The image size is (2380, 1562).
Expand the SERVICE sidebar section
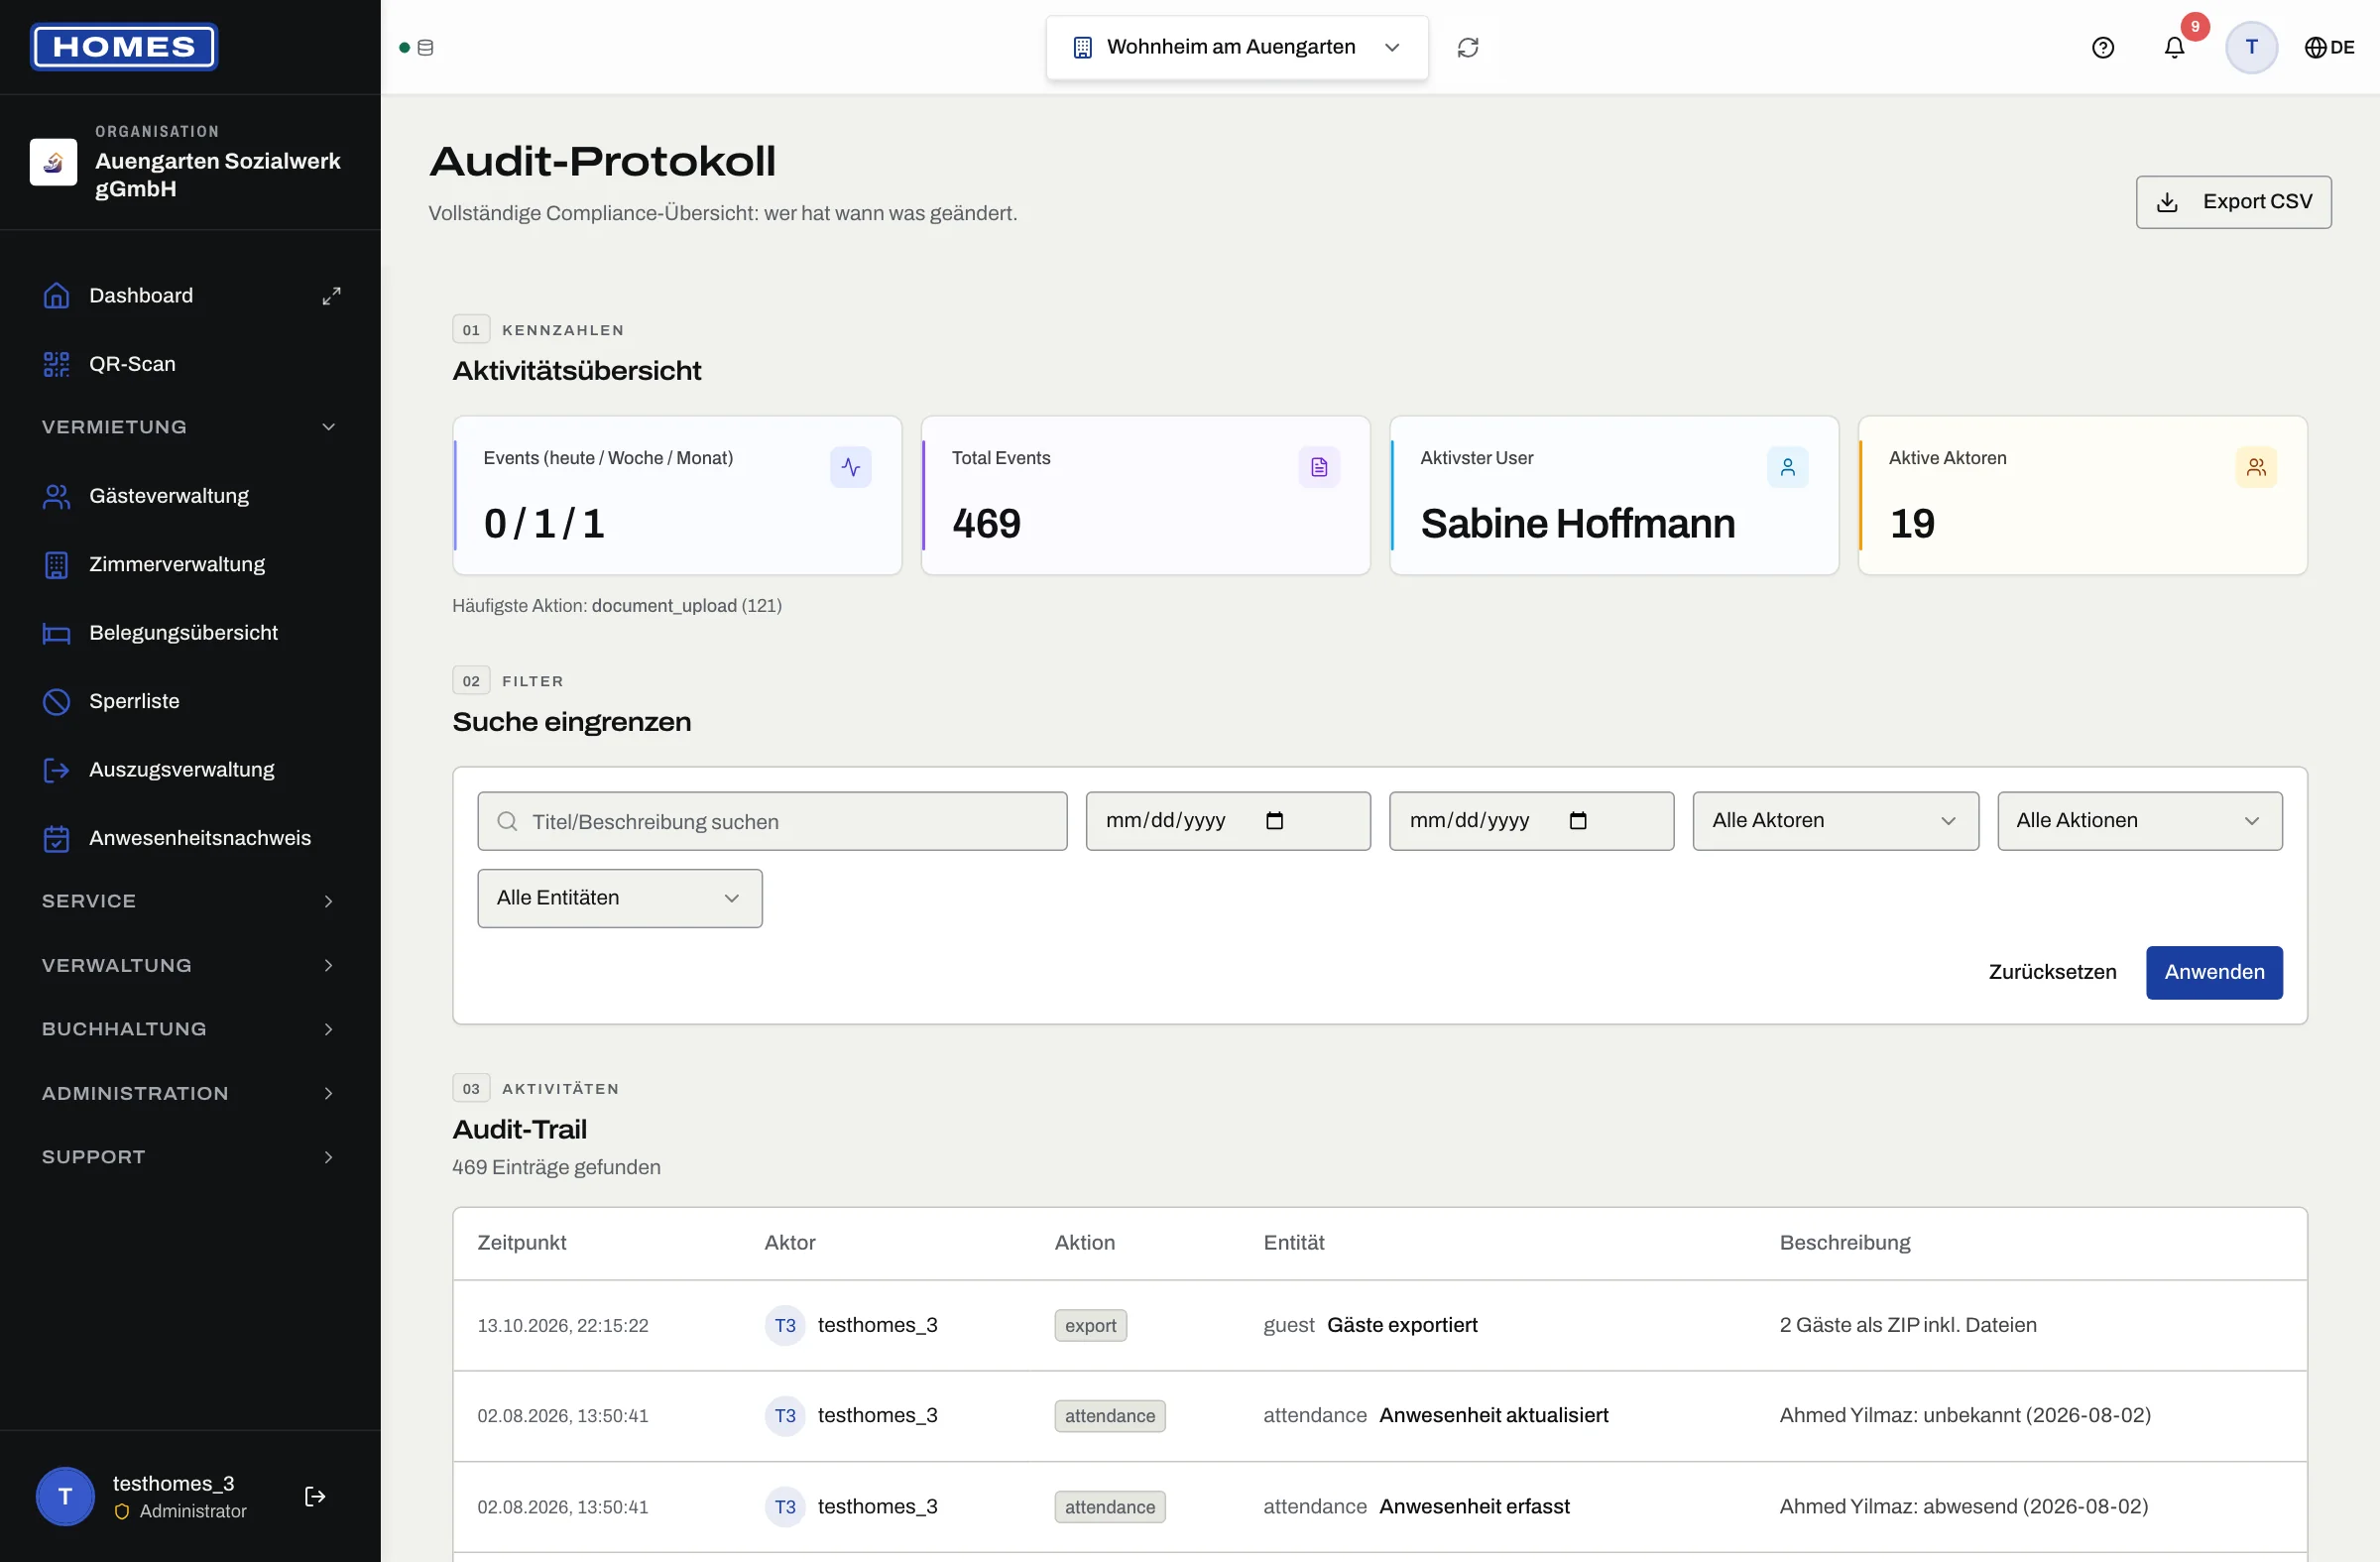[x=190, y=901]
